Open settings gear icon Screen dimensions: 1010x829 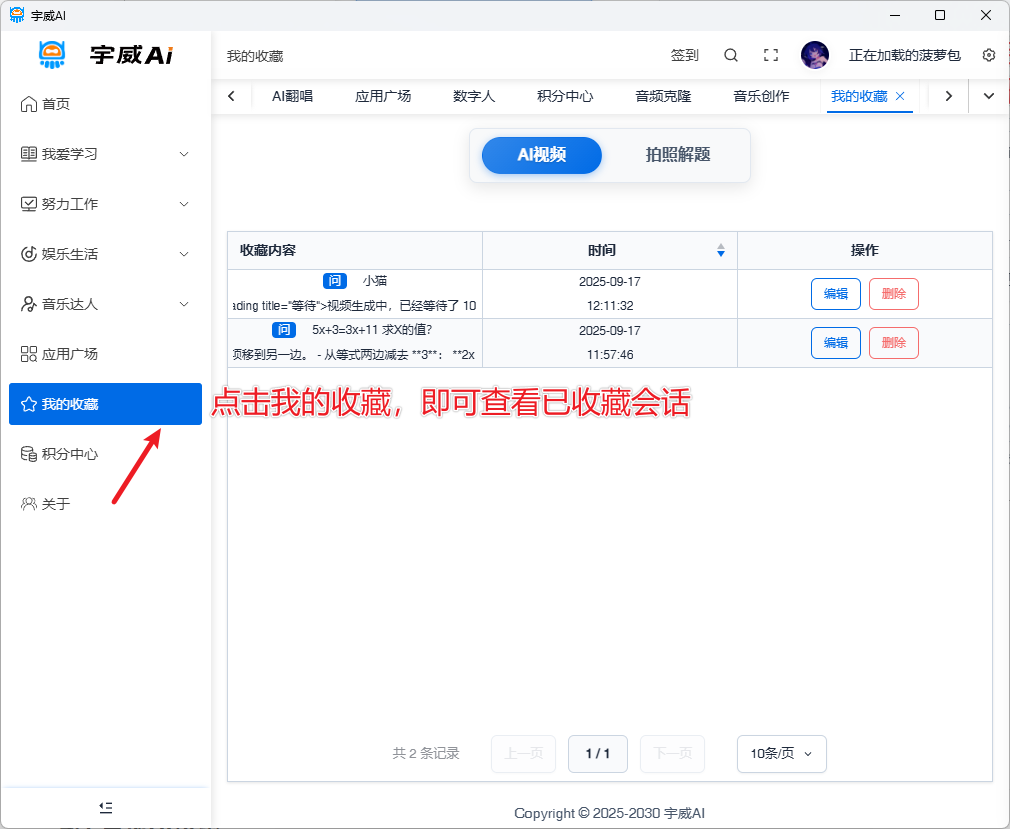[x=989, y=55]
